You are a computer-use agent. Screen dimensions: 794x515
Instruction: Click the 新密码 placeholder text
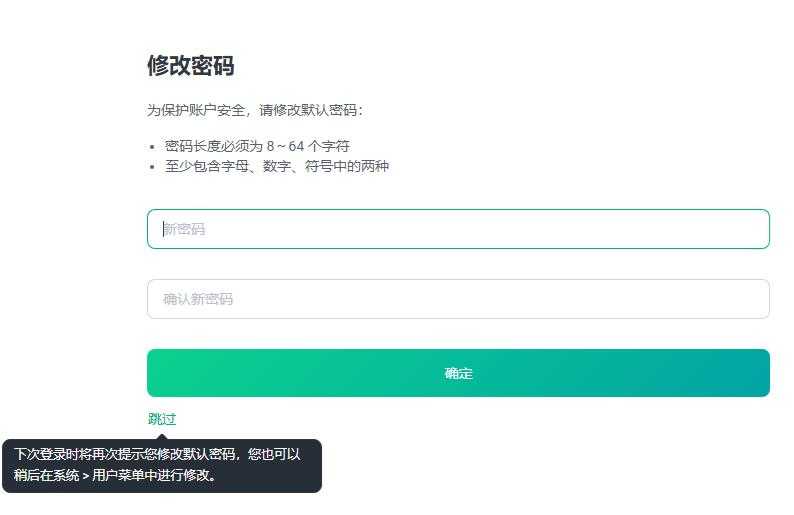(184, 229)
